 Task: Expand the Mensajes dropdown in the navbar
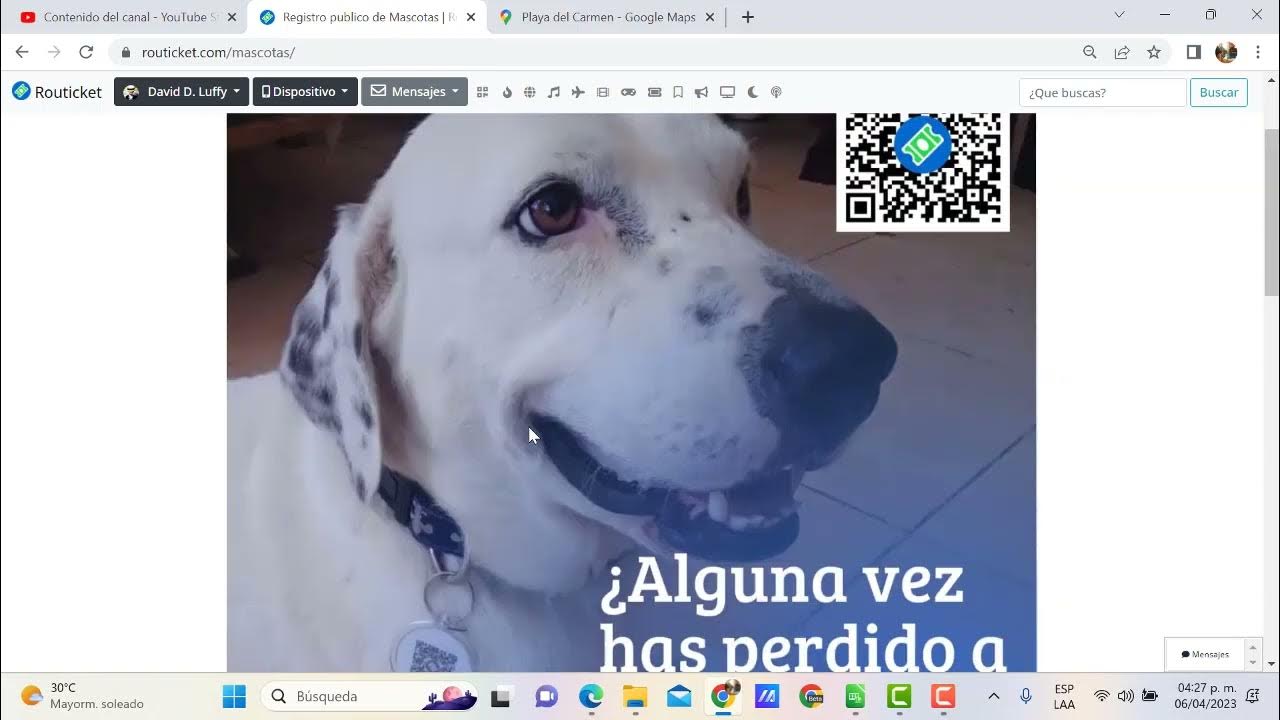[414, 92]
